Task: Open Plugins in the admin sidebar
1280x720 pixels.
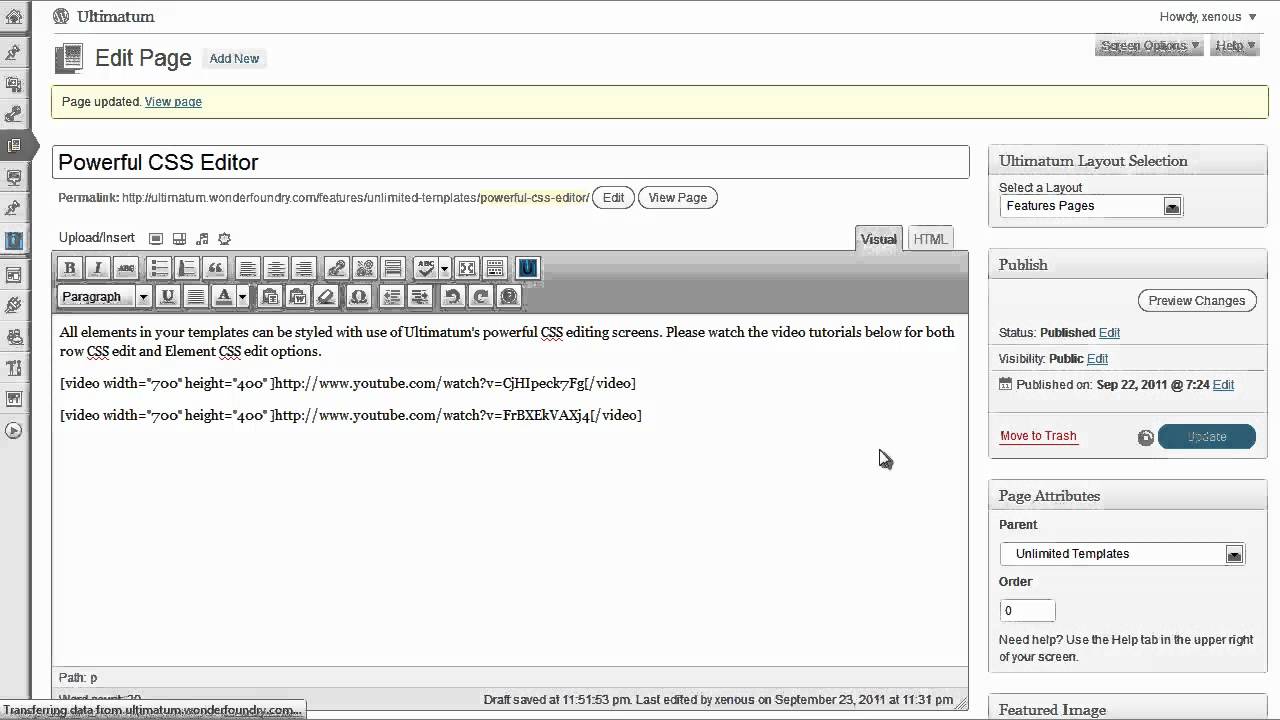Action: (x=14, y=304)
